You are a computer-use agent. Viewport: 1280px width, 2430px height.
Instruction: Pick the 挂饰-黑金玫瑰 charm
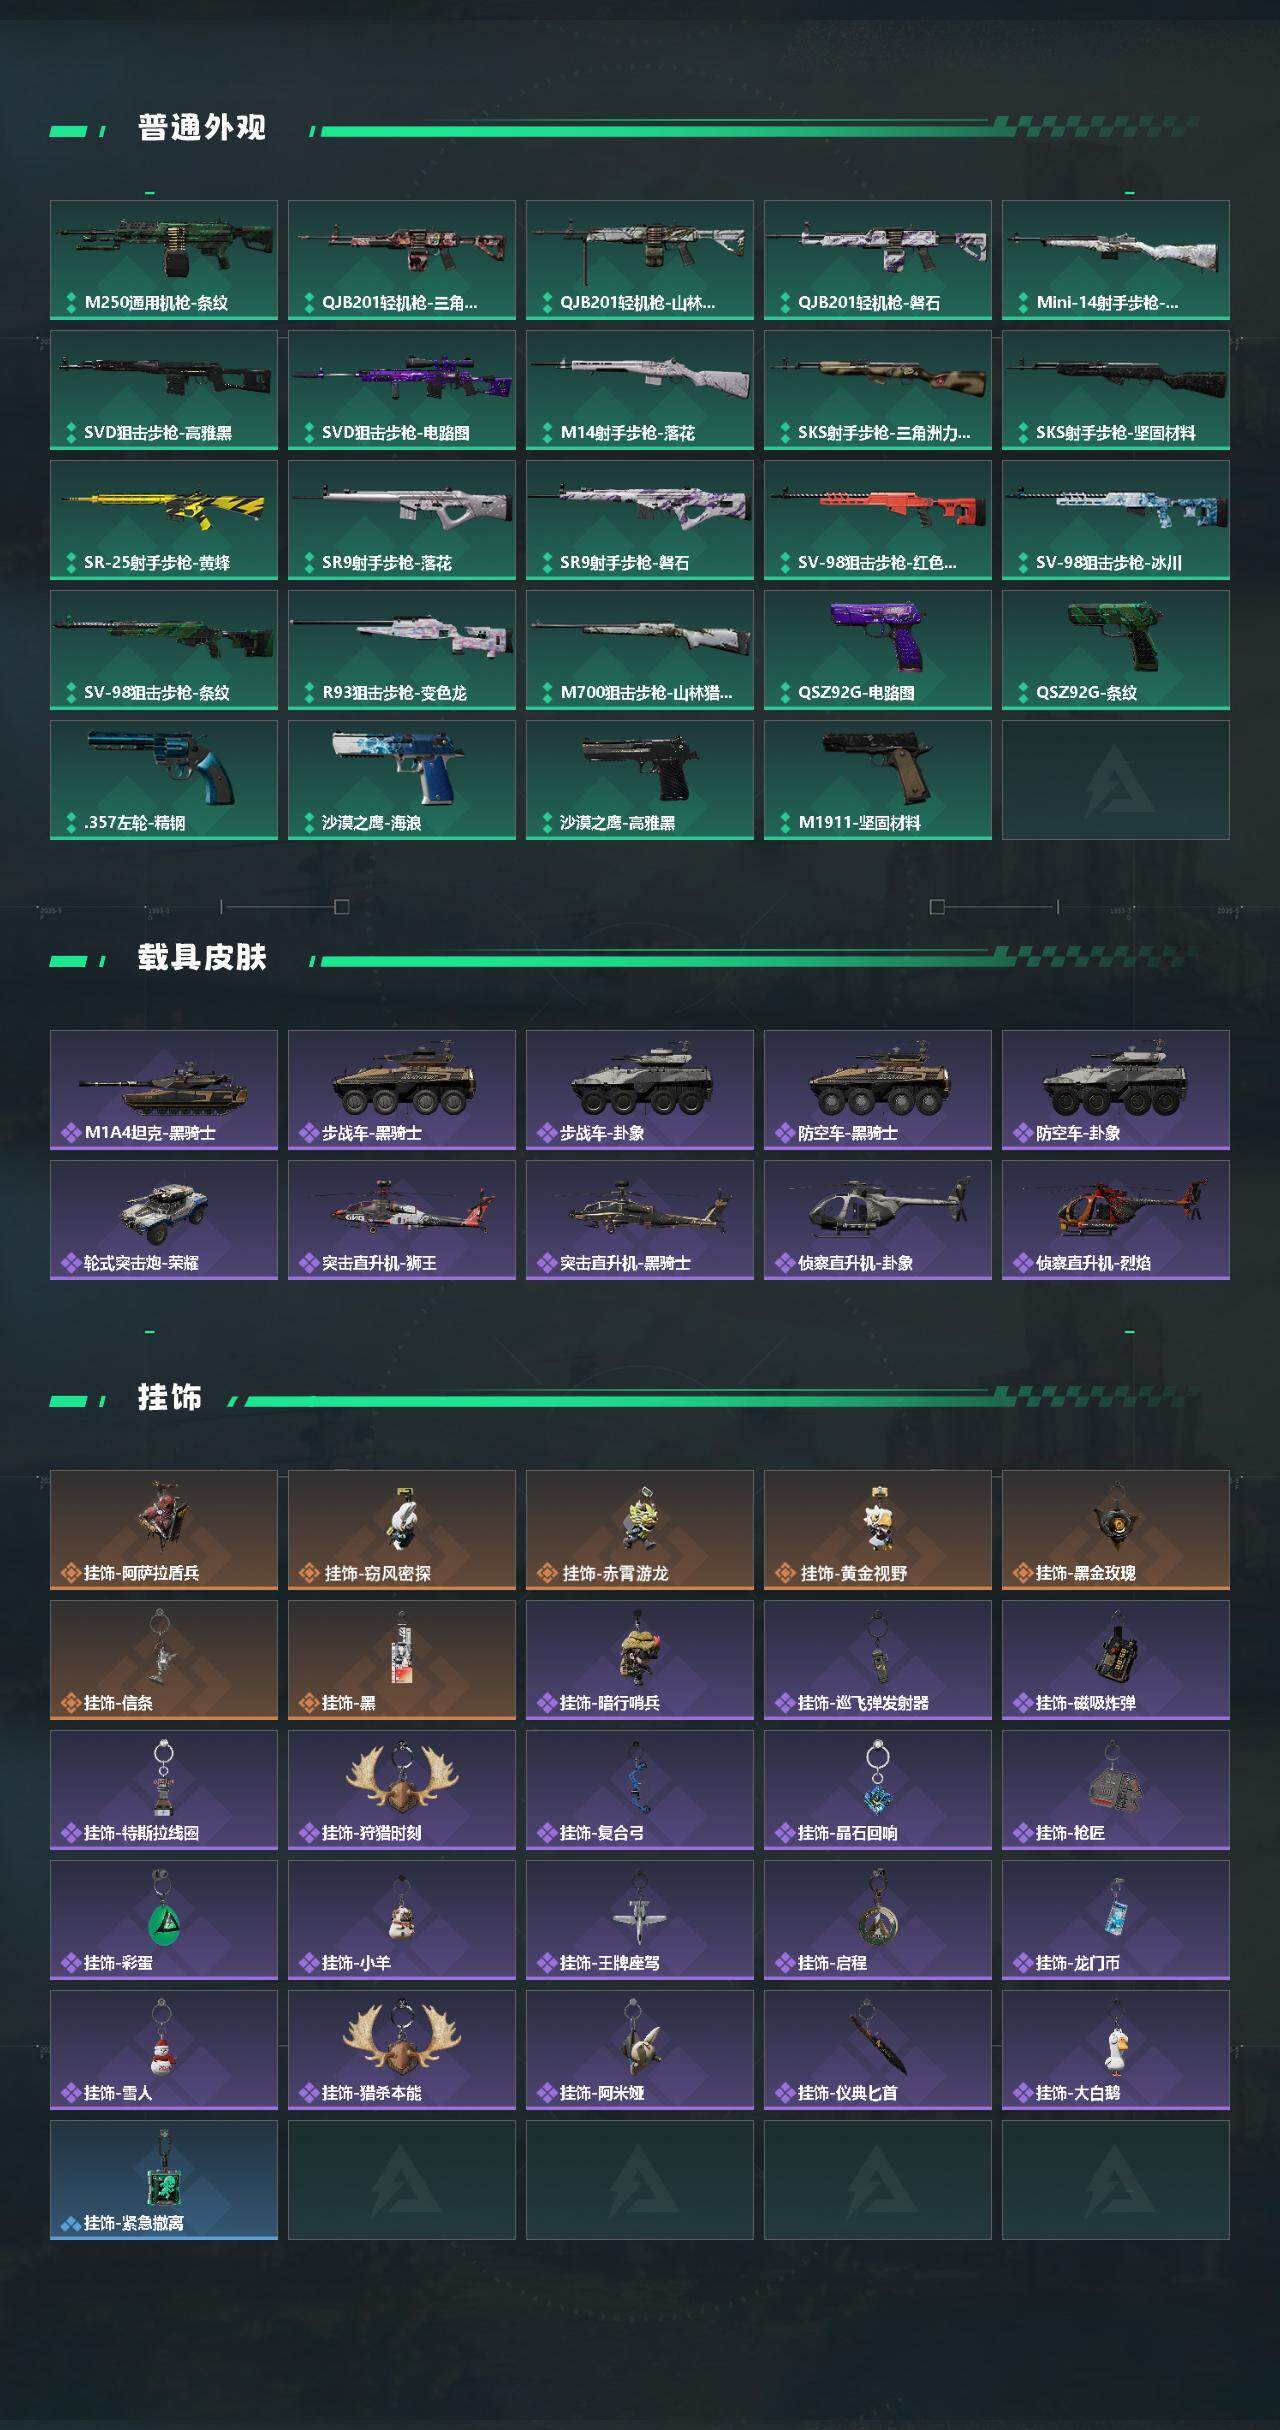point(1116,1530)
